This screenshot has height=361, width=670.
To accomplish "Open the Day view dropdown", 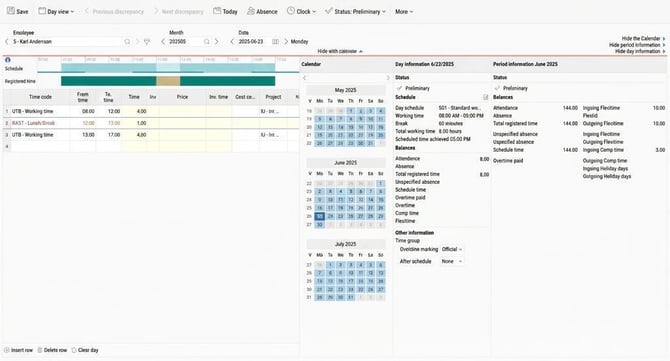I will [x=56, y=12].
